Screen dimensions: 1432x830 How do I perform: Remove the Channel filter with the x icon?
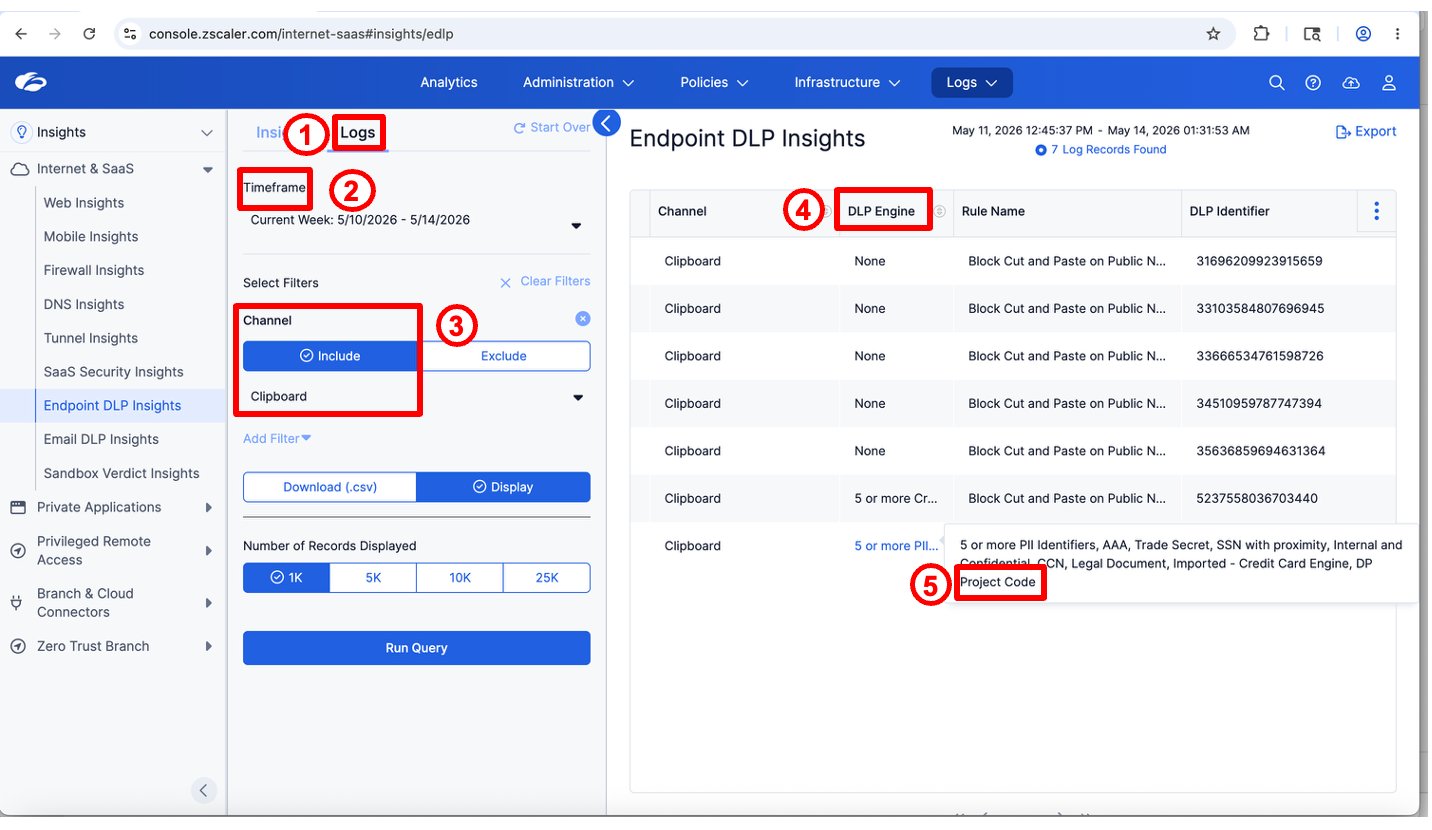coord(583,318)
